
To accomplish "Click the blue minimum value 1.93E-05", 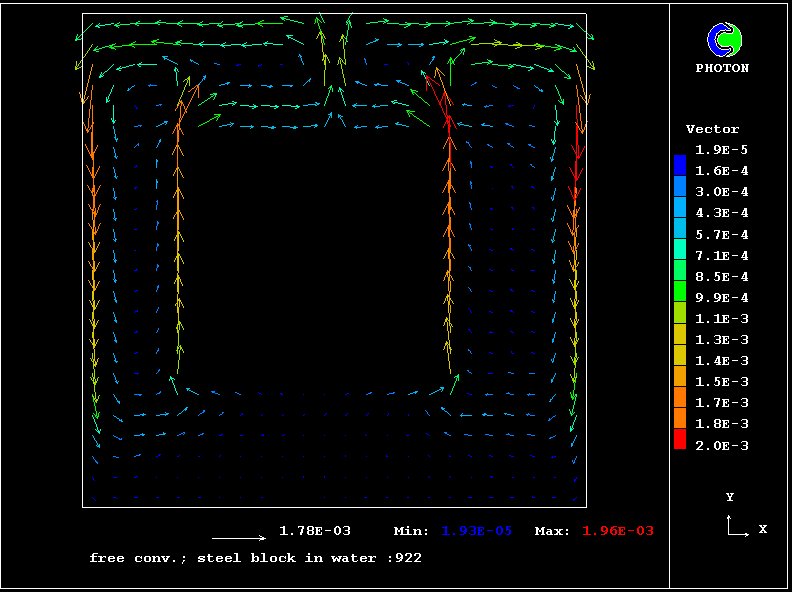I will click(476, 531).
